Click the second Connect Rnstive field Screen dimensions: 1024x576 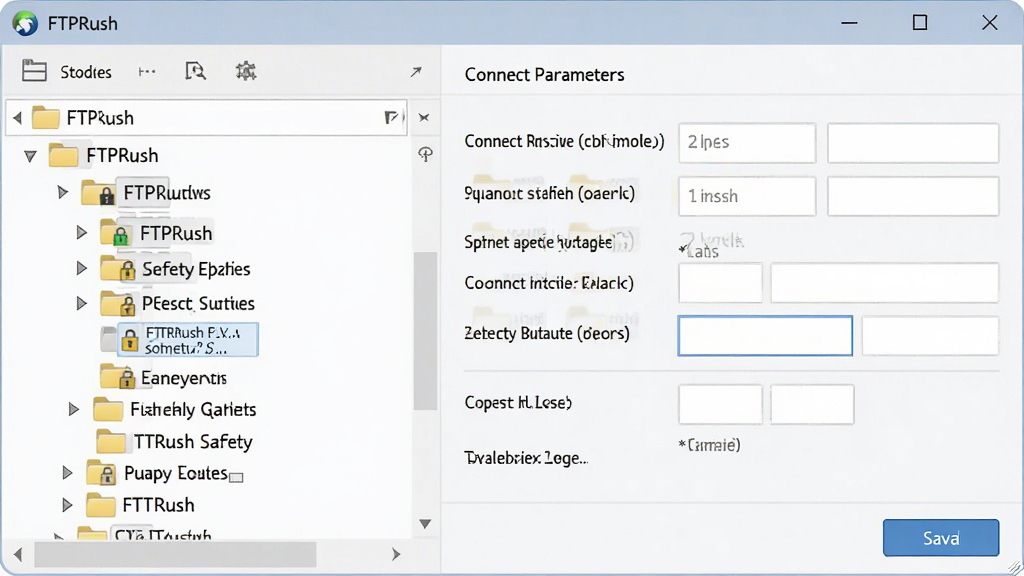(913, 142)
